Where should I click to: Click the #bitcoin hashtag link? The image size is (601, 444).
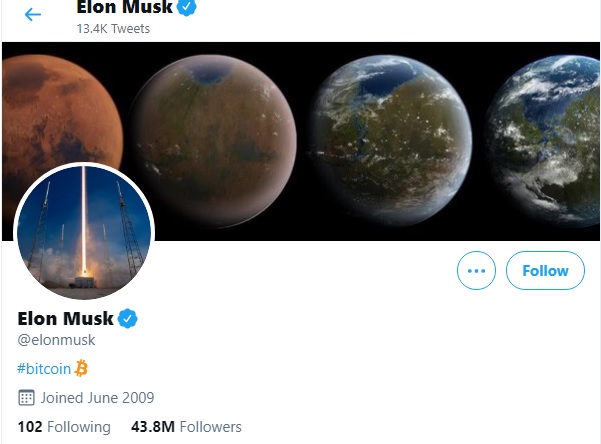click(x=44, y=368)
